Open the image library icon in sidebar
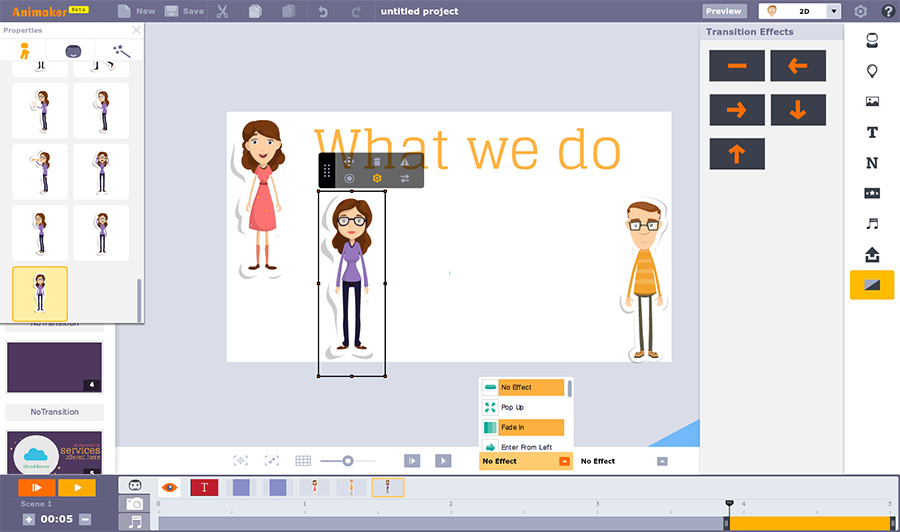The width and height of the screenshot is (900, 532). [872, 102]
